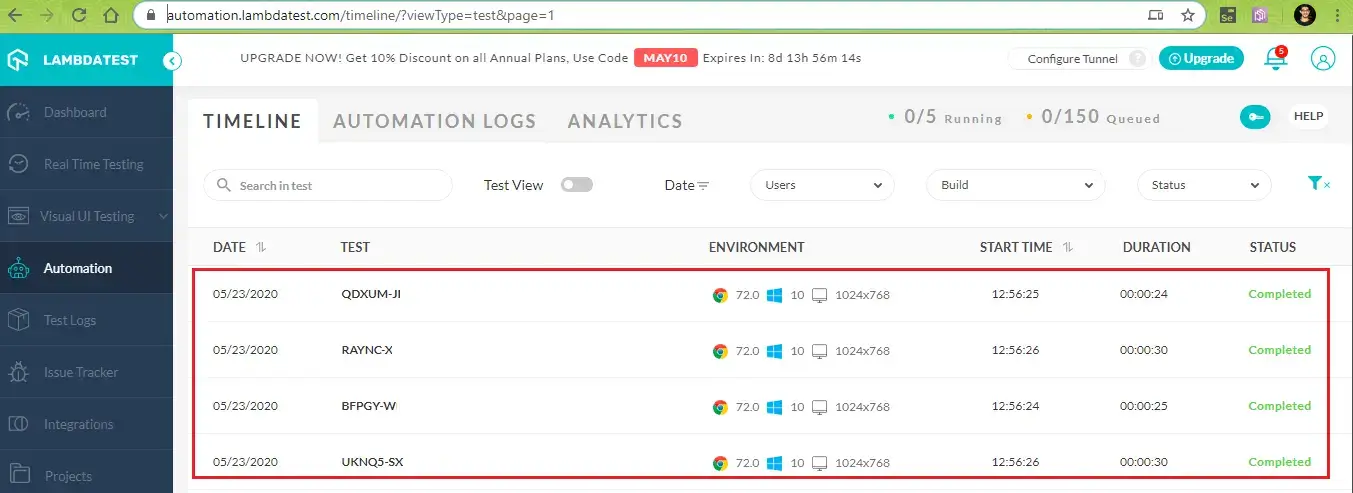Expand the Status dropdown
This screenshot has height=493, width=1353.
point(1204,185)
